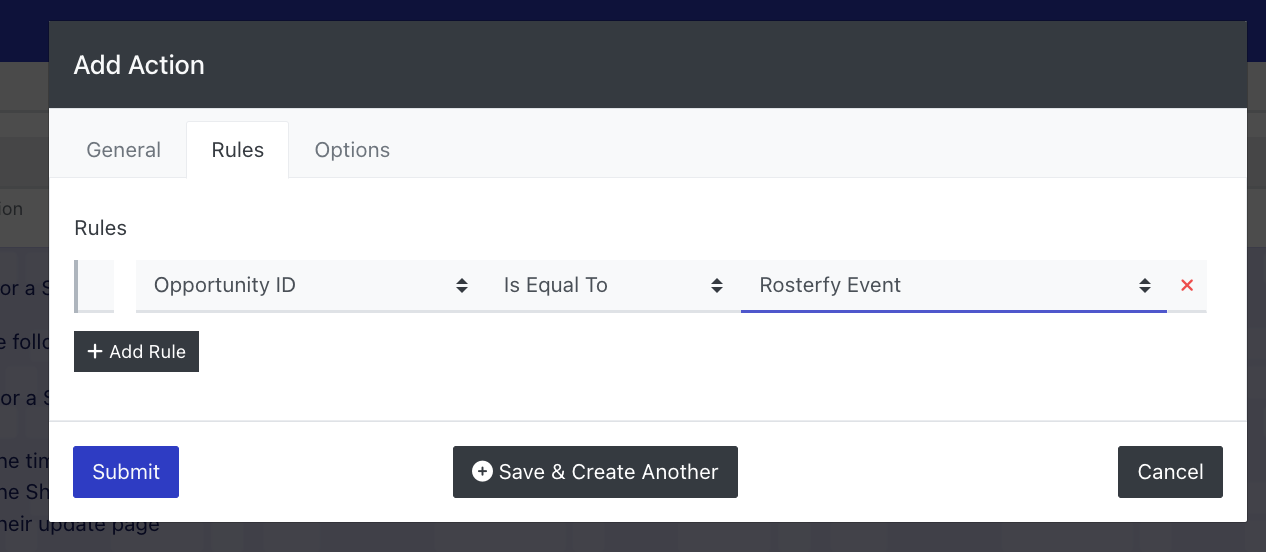Click the up-down arrows on the Rosterfy Event selector

click(x=1145, y=285)
